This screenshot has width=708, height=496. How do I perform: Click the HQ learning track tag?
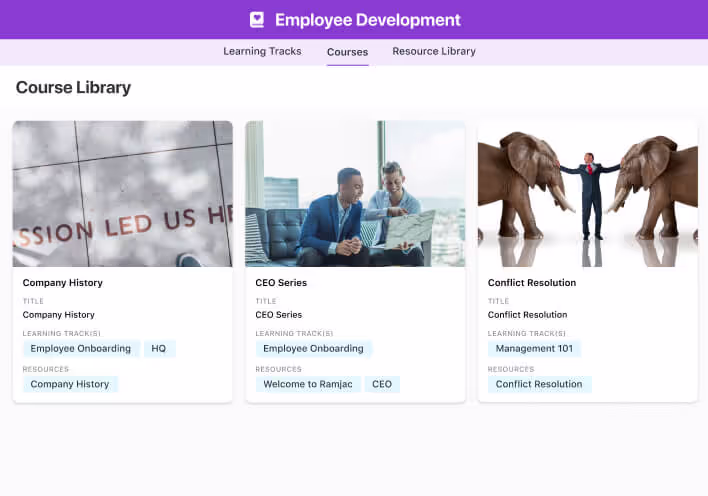pyautogui.click(x=159, y=349)
